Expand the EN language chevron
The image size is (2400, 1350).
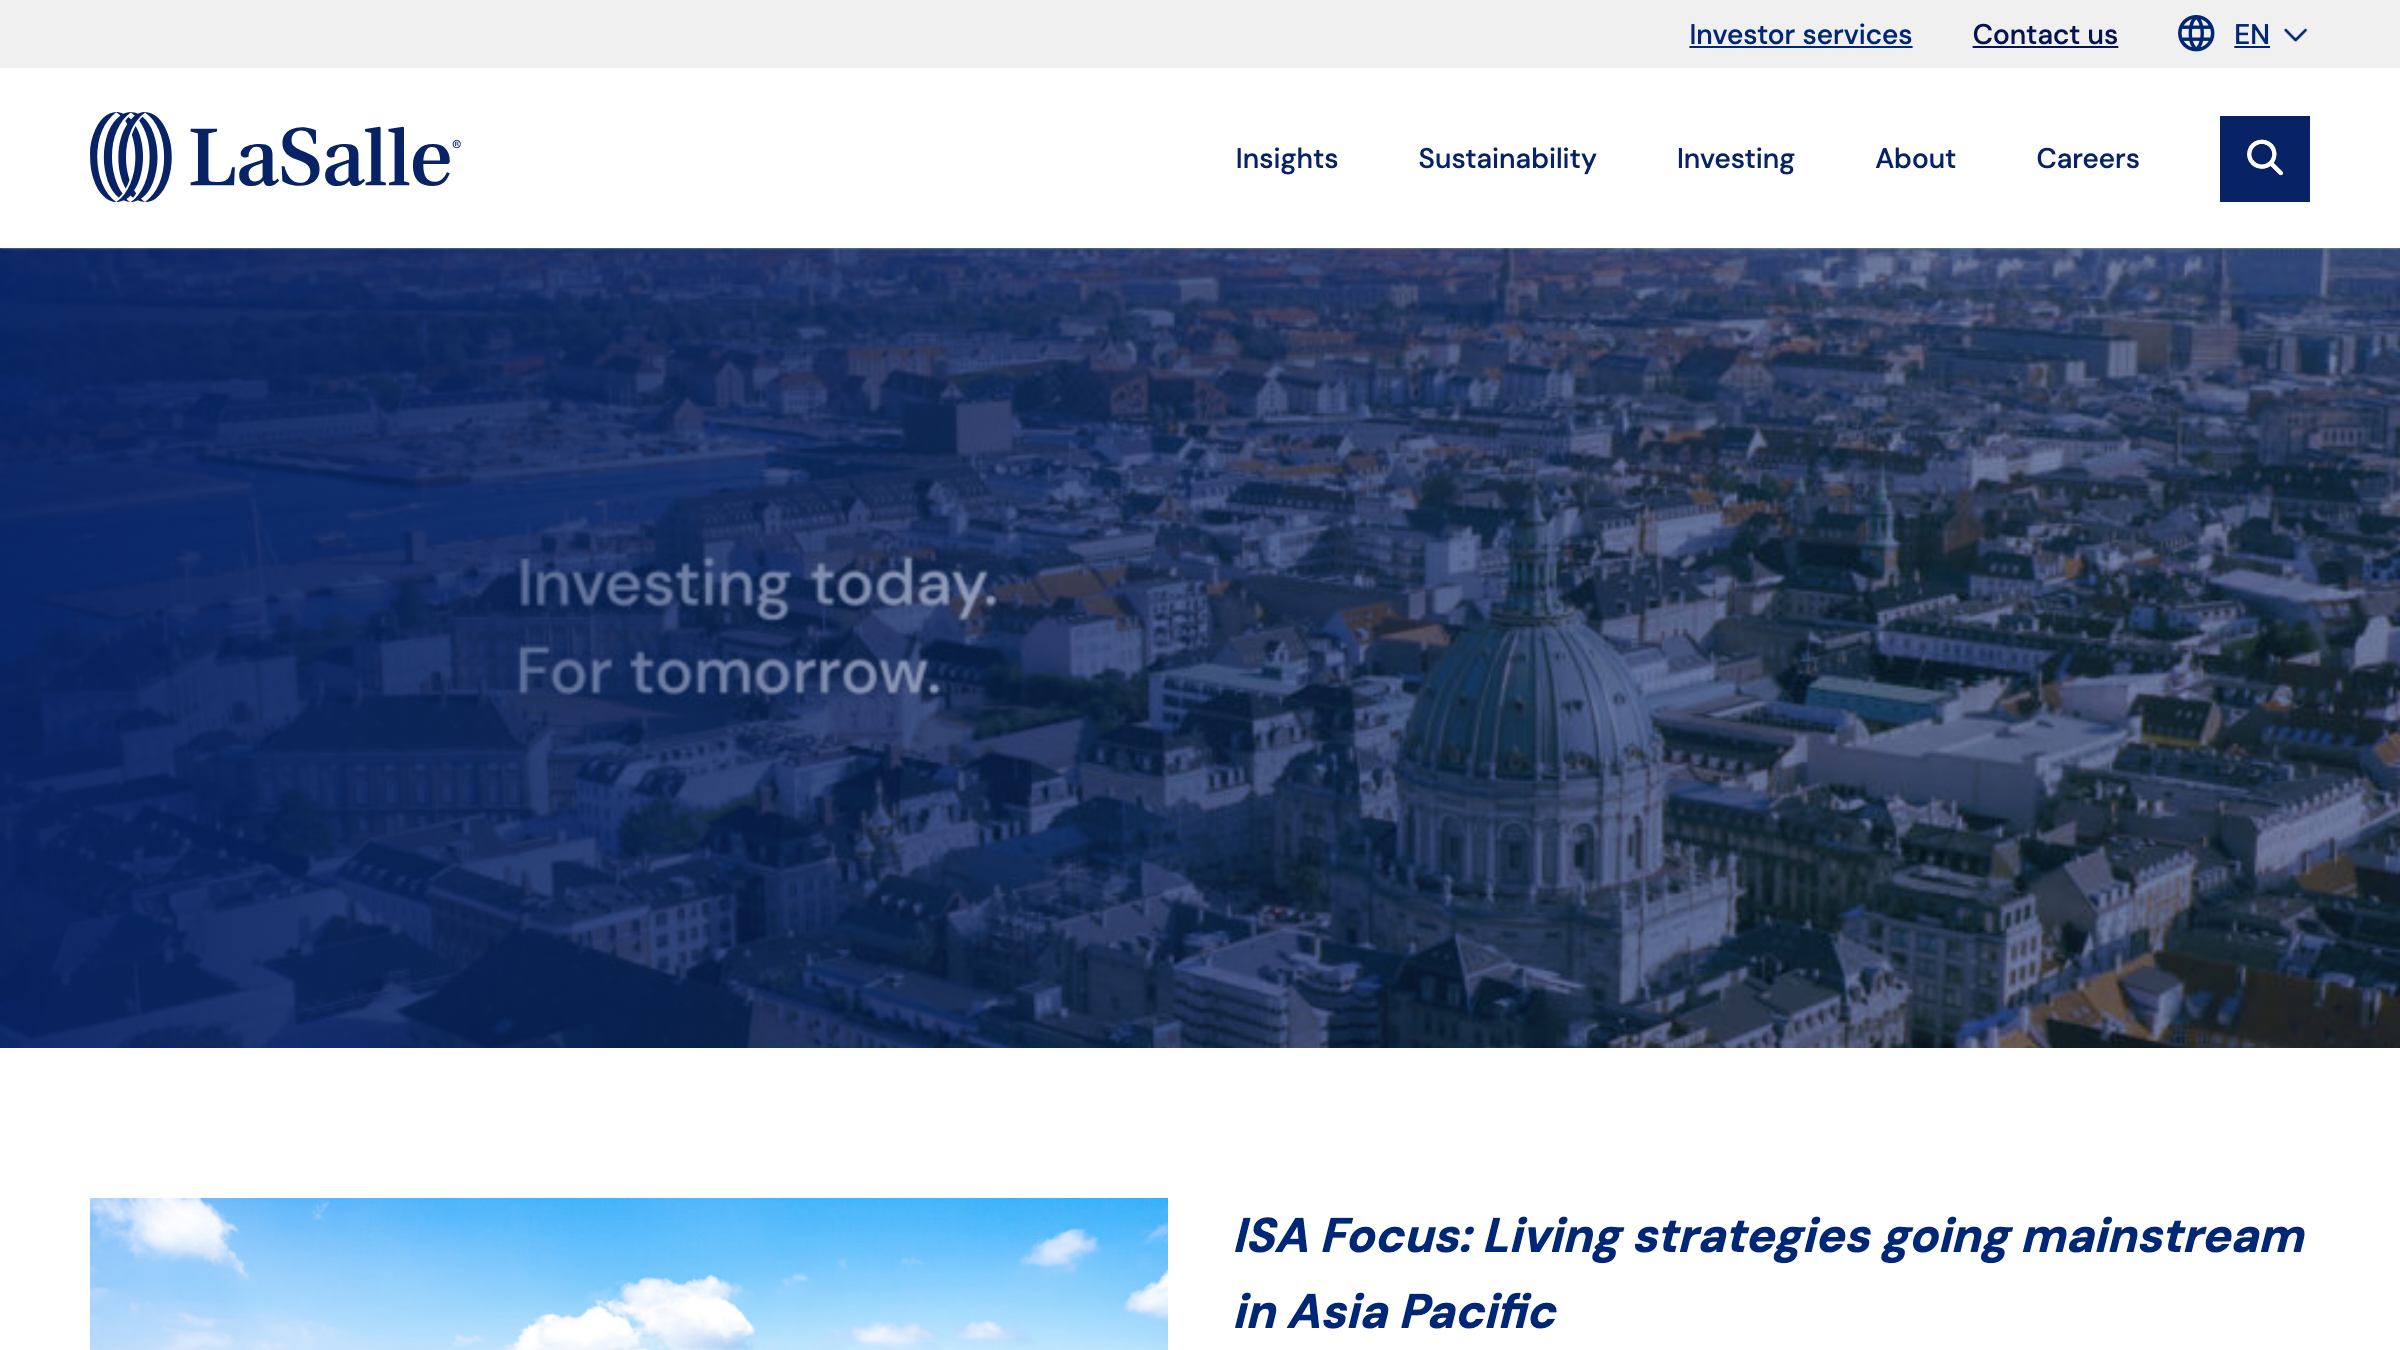[x=2296, y=35]
